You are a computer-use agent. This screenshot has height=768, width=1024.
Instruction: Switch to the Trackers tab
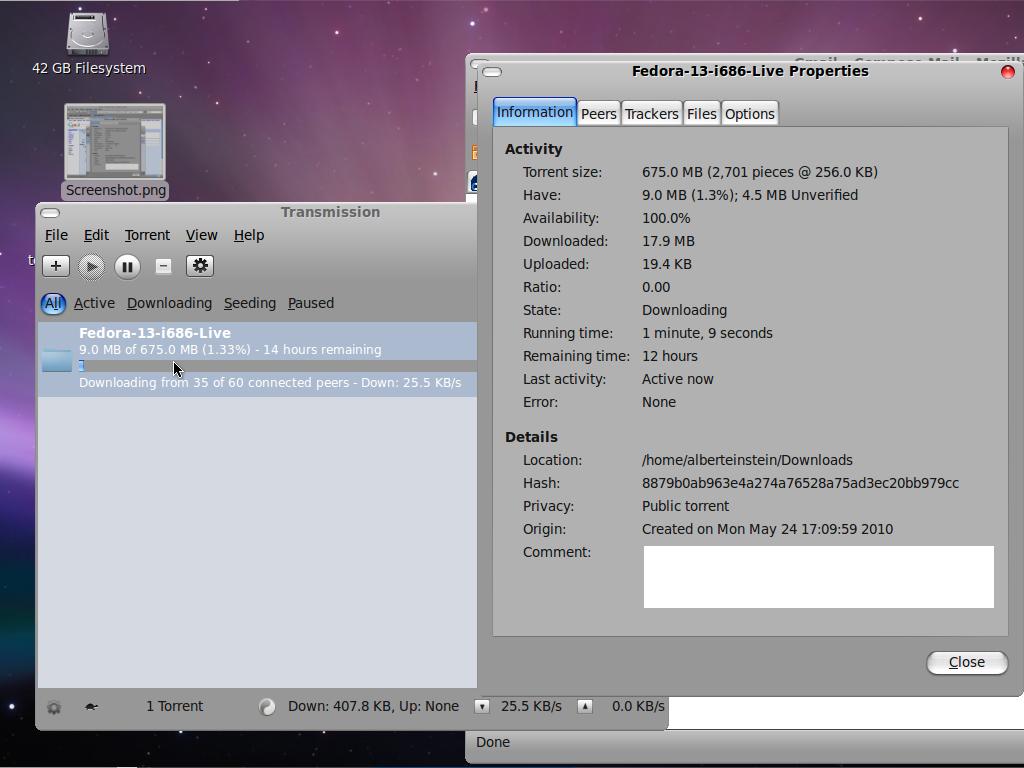[x=652, y=114]
